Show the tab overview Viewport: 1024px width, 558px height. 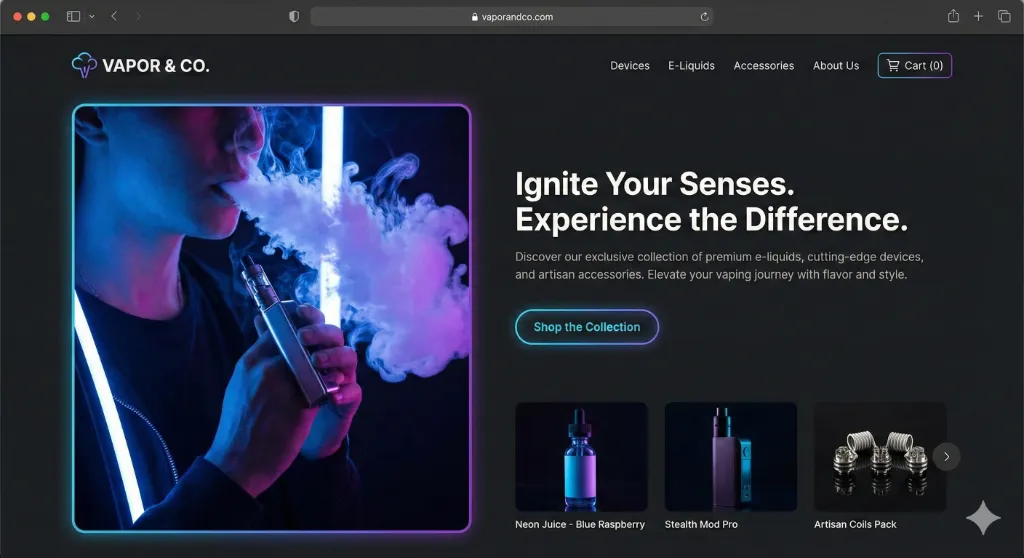click(1004, 17)
